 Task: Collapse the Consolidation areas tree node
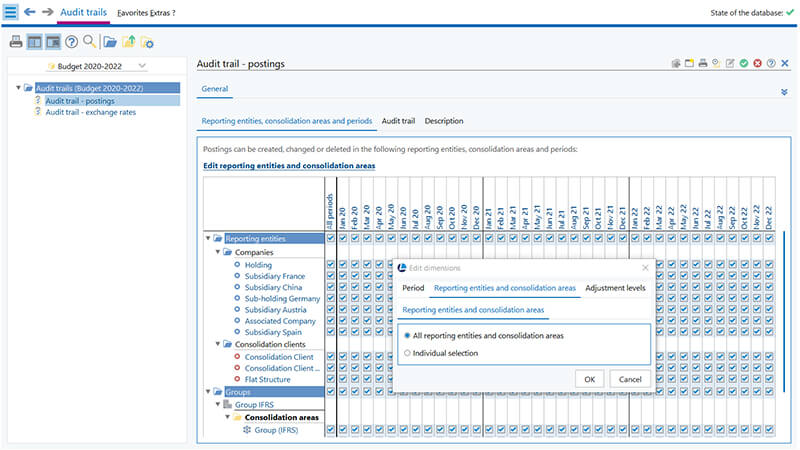(x=228, y=417)
